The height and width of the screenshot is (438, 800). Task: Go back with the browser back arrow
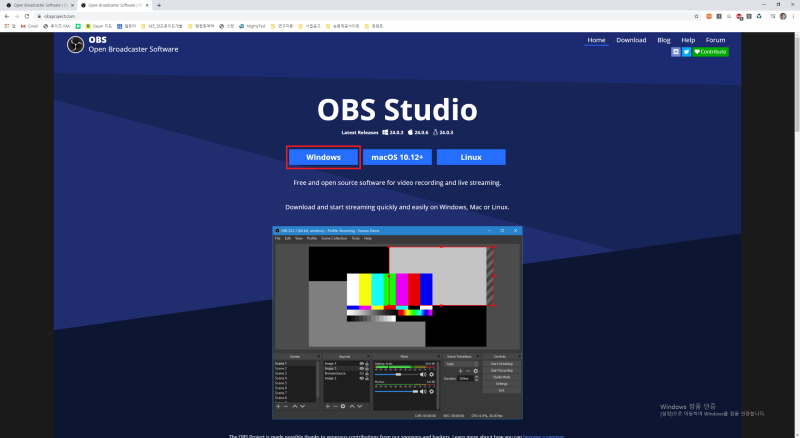point(7,16)
